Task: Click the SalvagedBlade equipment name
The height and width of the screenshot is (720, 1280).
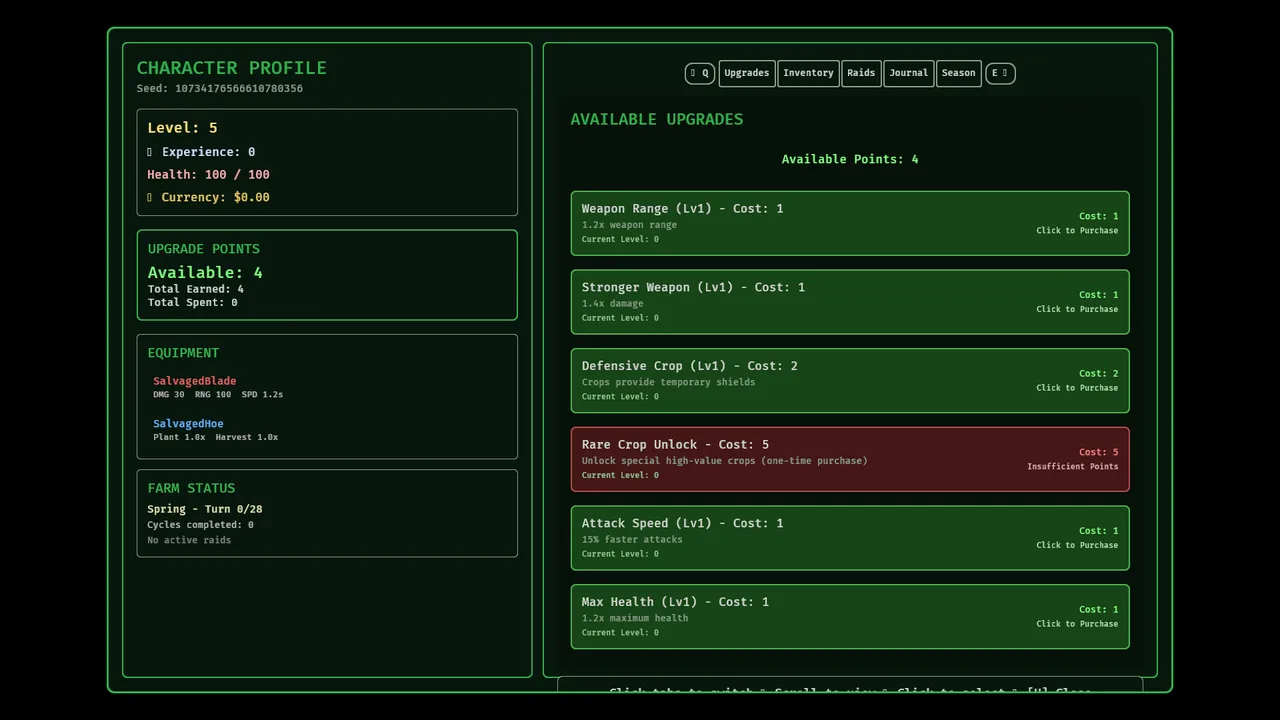Action: (x=195, y=381)
